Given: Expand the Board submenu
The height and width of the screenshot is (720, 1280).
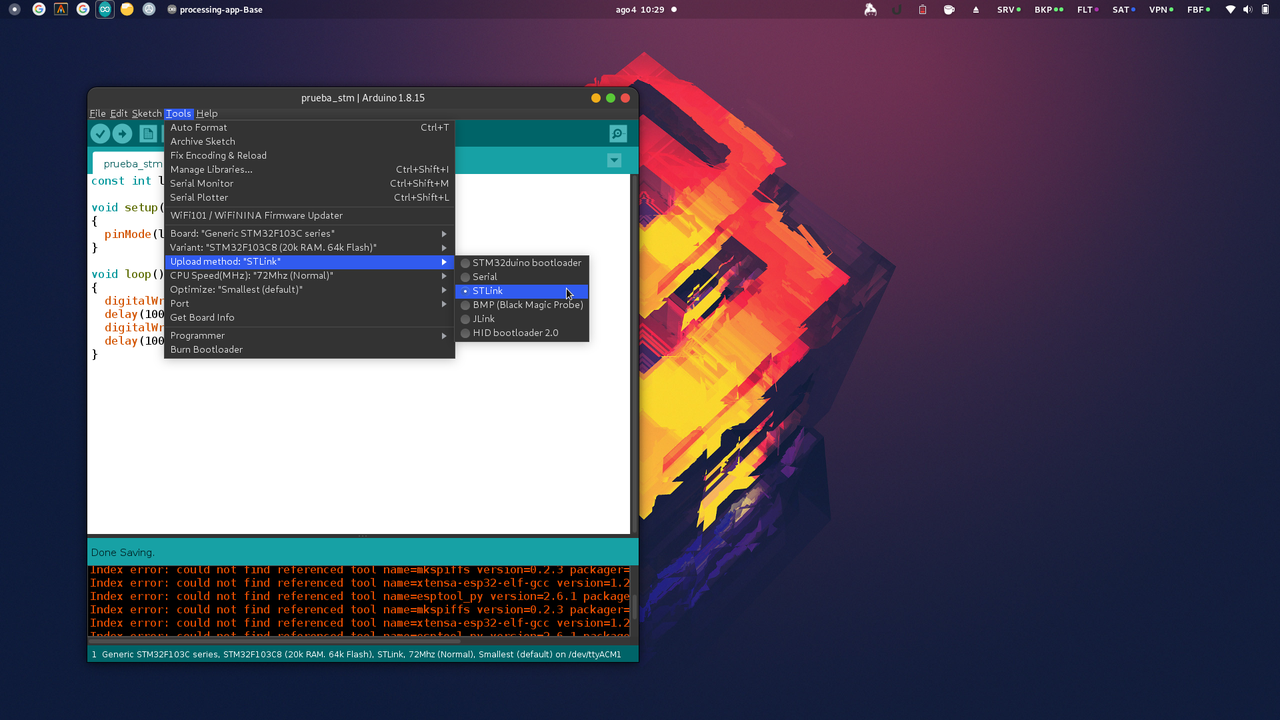Looking at the screenshot, I should coord(309,234).
